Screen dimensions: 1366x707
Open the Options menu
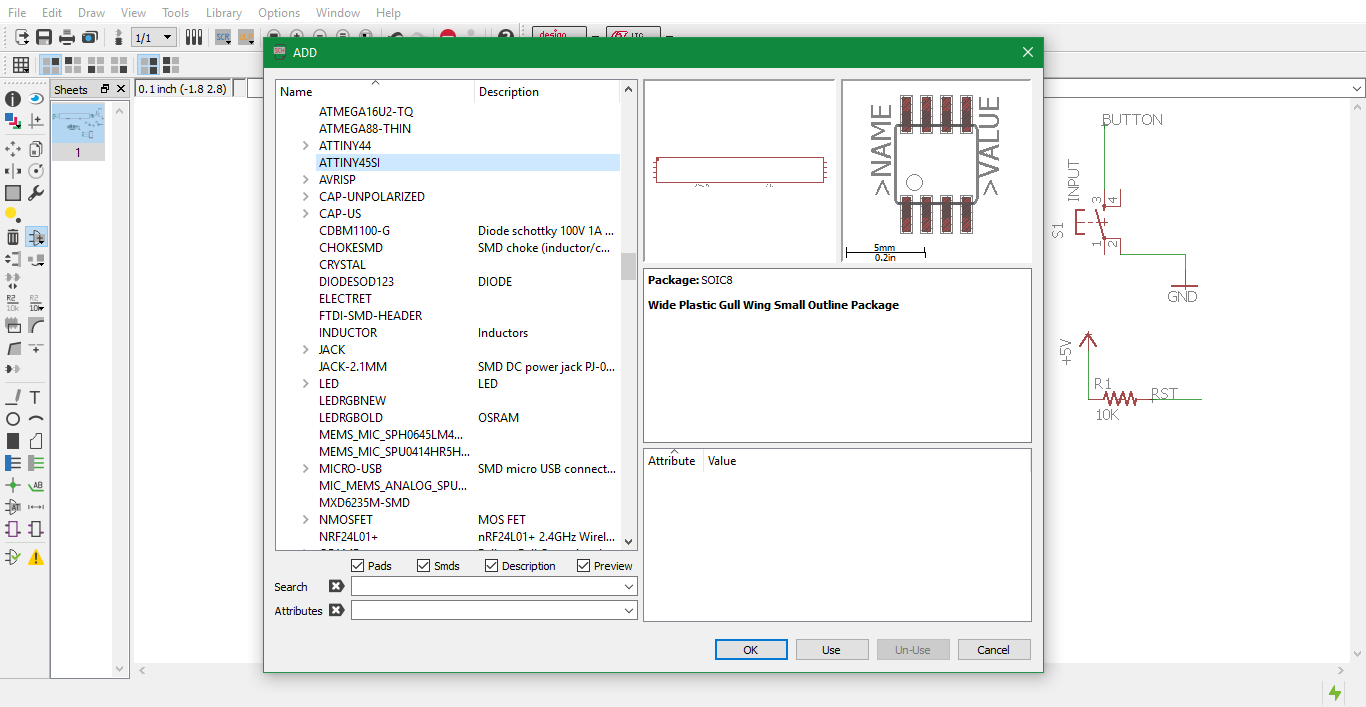(279, 13)
